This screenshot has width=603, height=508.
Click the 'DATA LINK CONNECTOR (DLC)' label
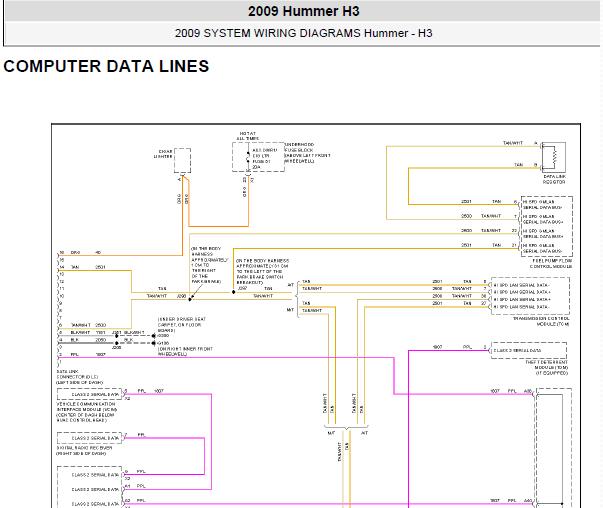tap(80, 377)
